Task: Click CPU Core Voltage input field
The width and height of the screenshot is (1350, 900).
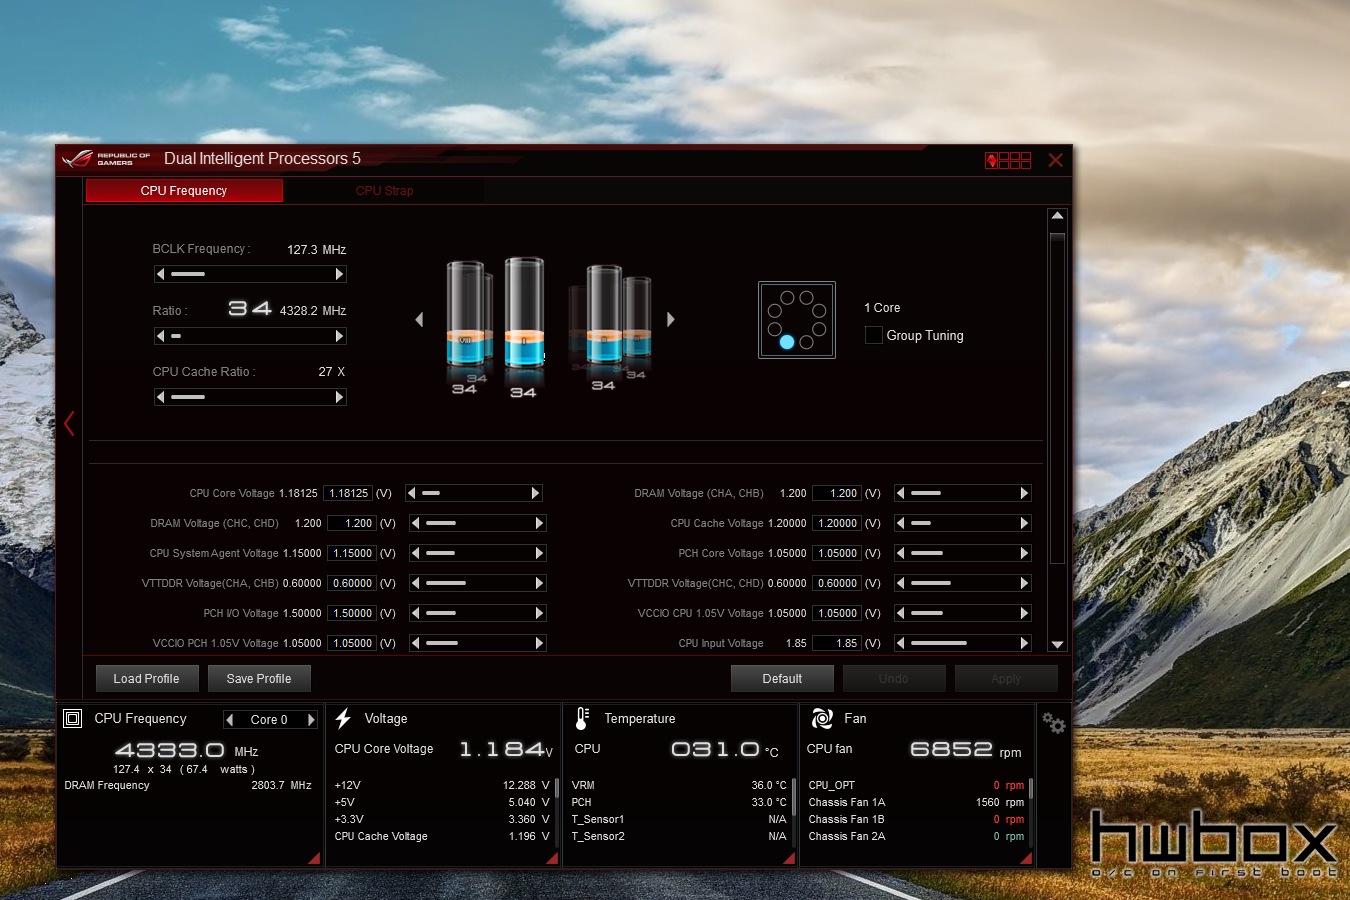Action: [x=349, y=493]
